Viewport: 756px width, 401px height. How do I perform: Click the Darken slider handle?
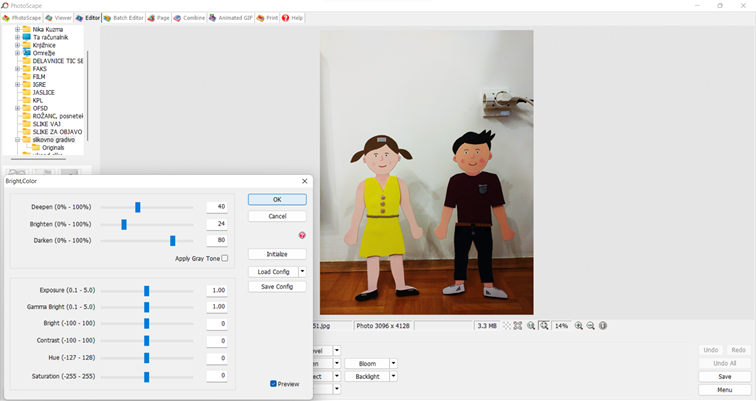pyautogui.click(x=173, y=241)
